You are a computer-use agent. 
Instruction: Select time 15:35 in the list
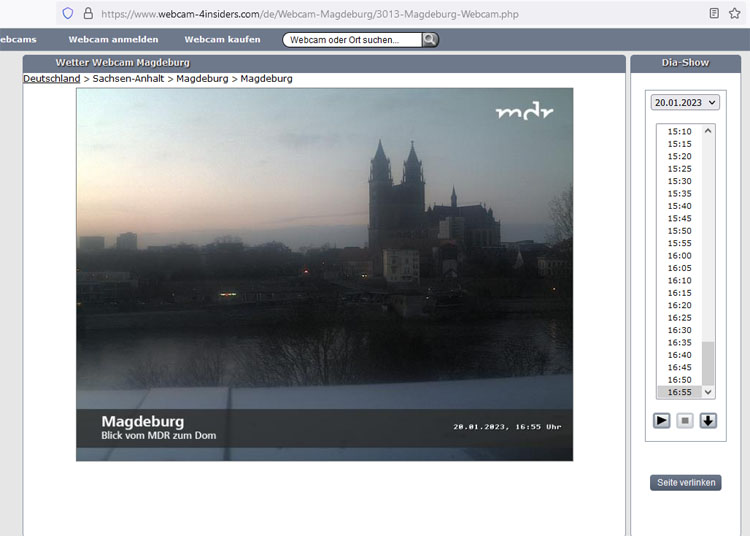[x=679, y=194]
